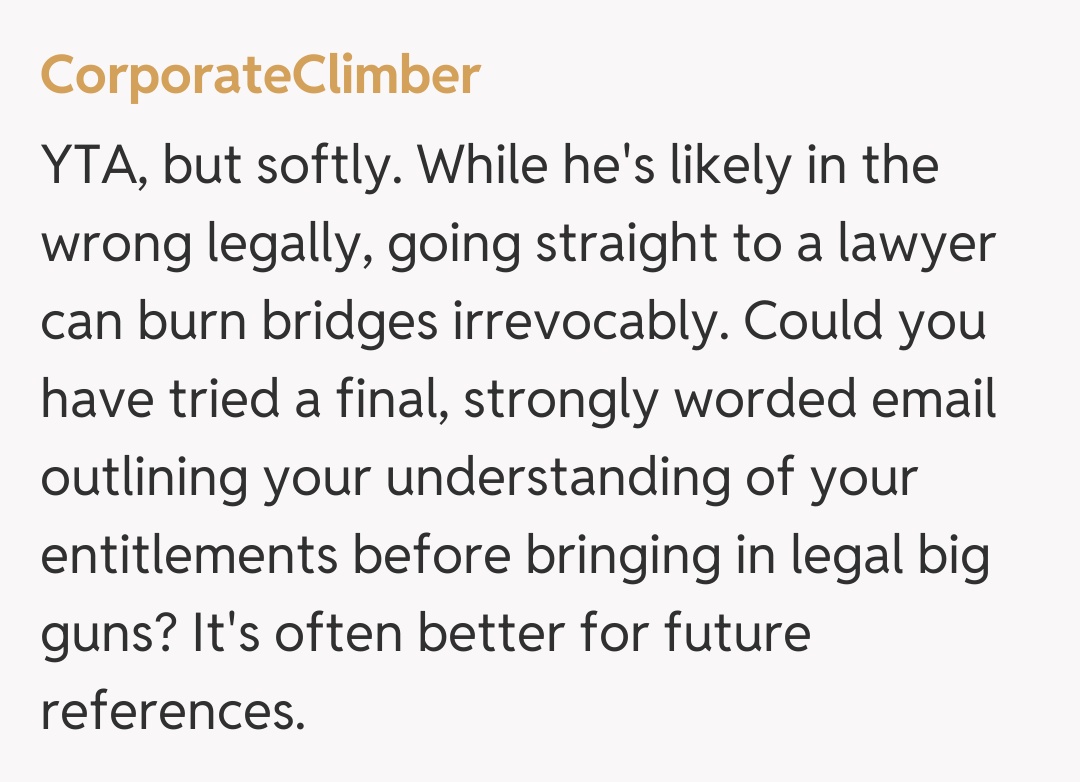The width and height of the screenshot is (1080, 782).
Task: Click the word "Could" in the comment
Action: coord(818,322)
